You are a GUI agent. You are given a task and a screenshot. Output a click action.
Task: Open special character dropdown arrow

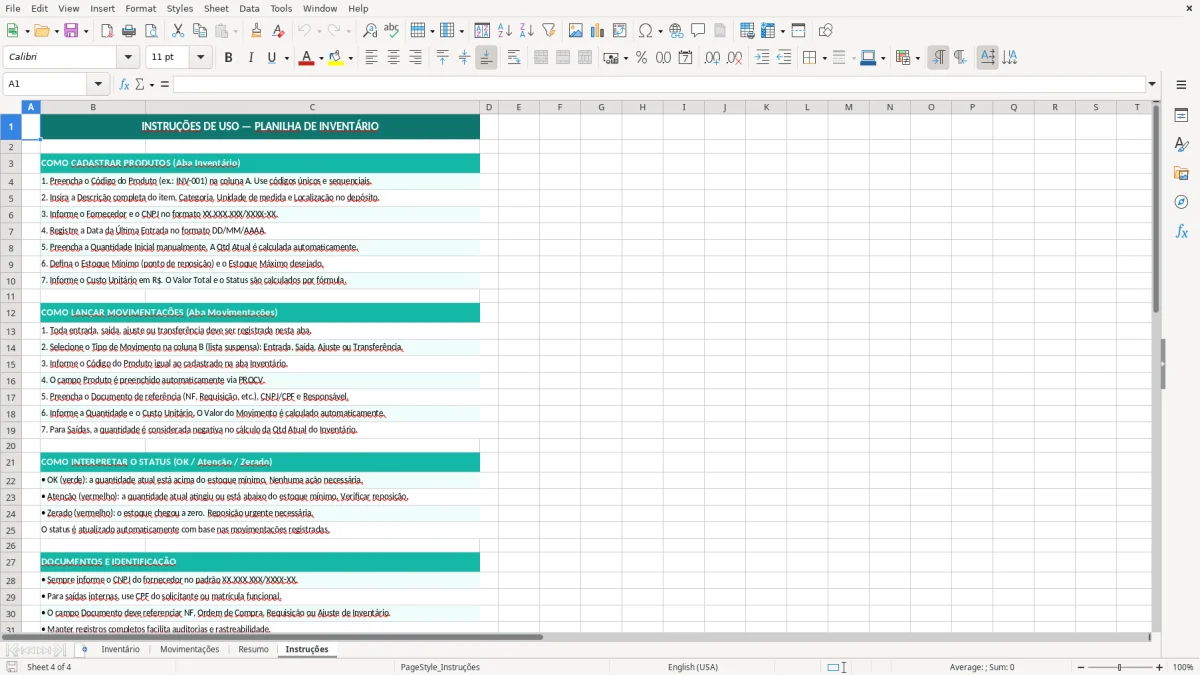coord(660,31)
